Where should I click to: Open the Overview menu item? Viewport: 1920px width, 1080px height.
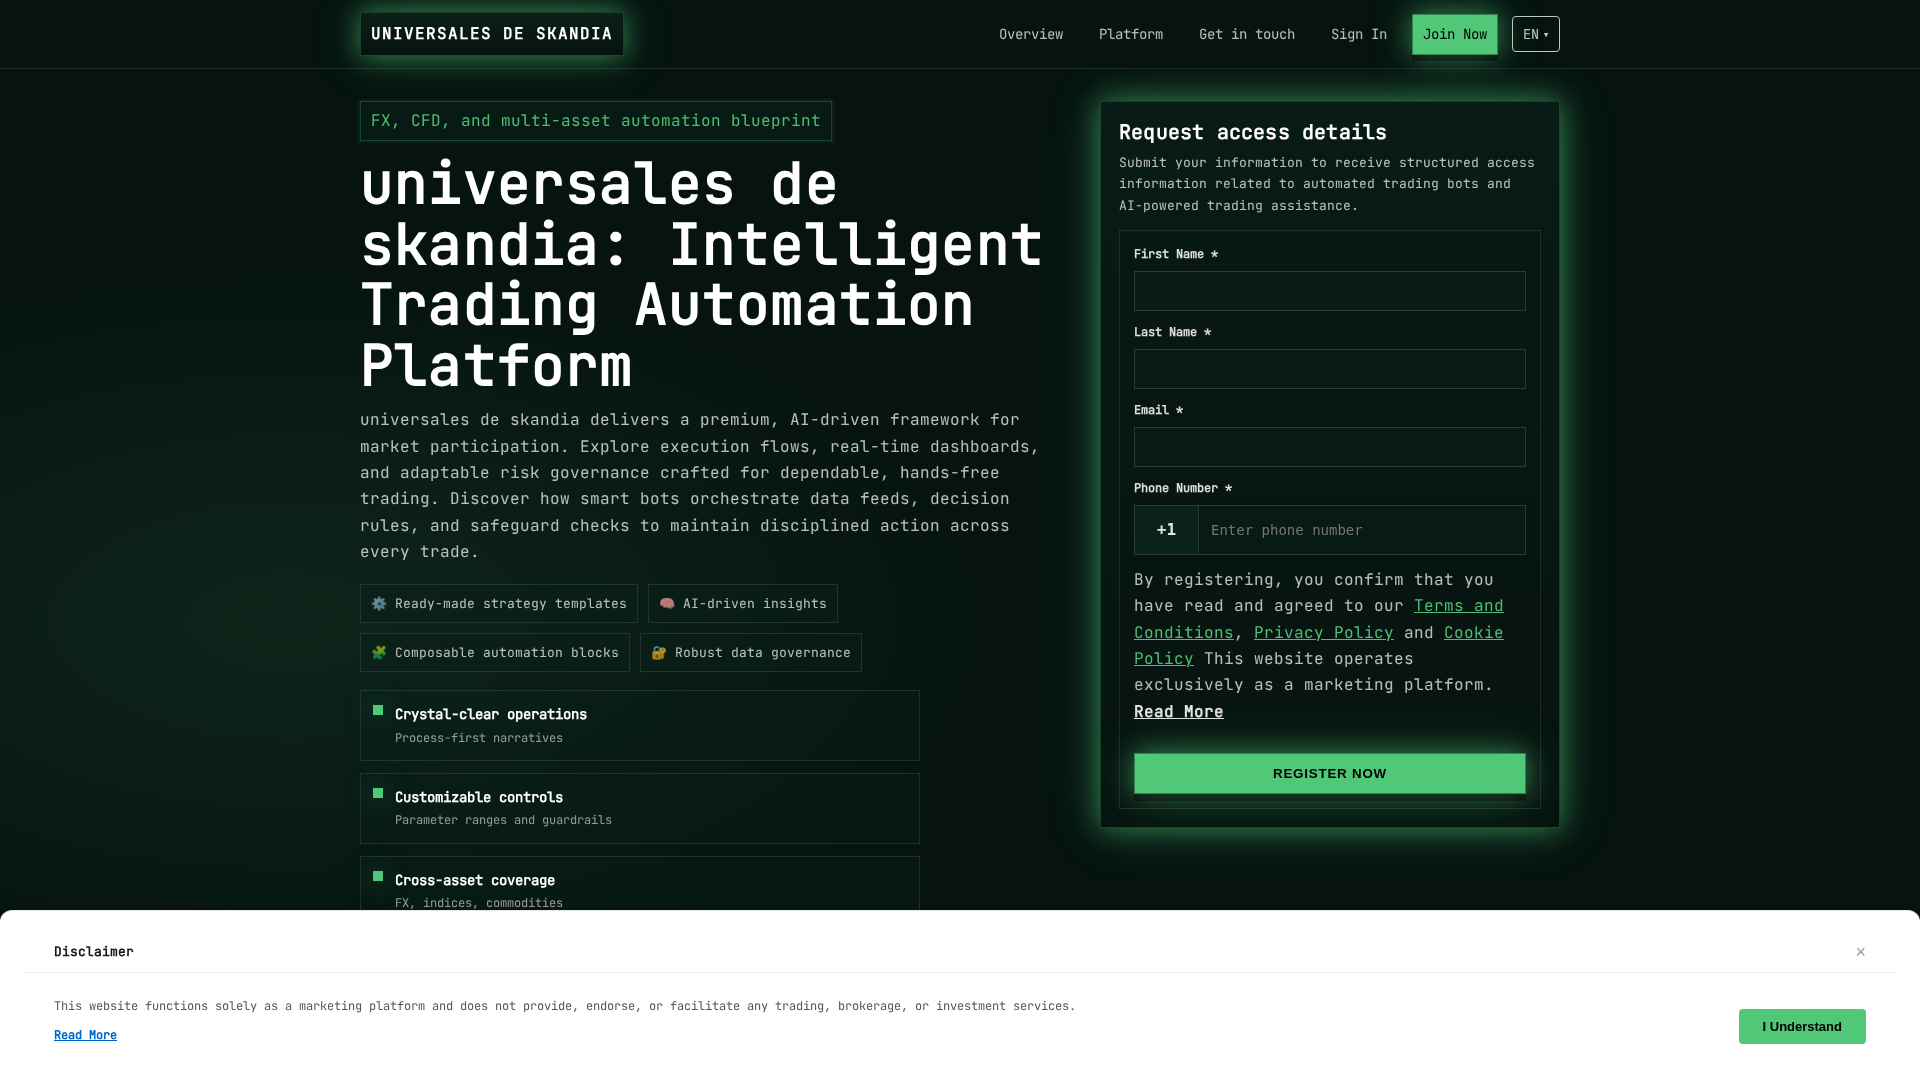coord(1030,34)
